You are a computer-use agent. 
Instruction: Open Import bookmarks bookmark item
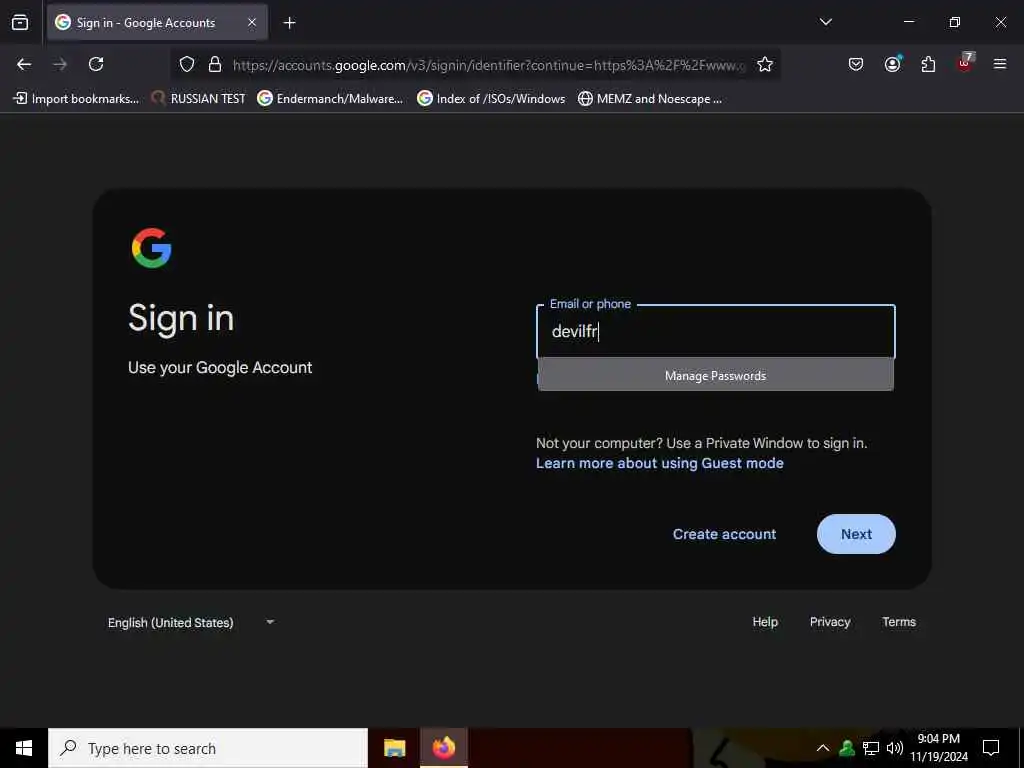point(76,99)
